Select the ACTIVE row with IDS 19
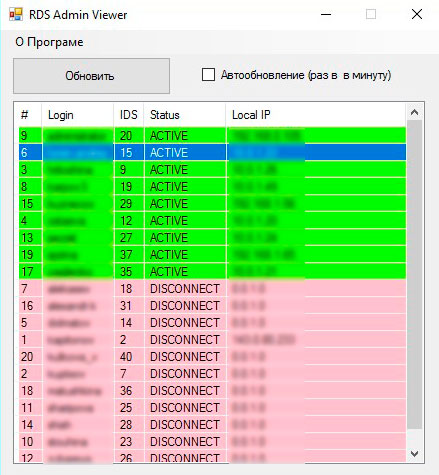439x475 pixels. (x=212, y=187)
